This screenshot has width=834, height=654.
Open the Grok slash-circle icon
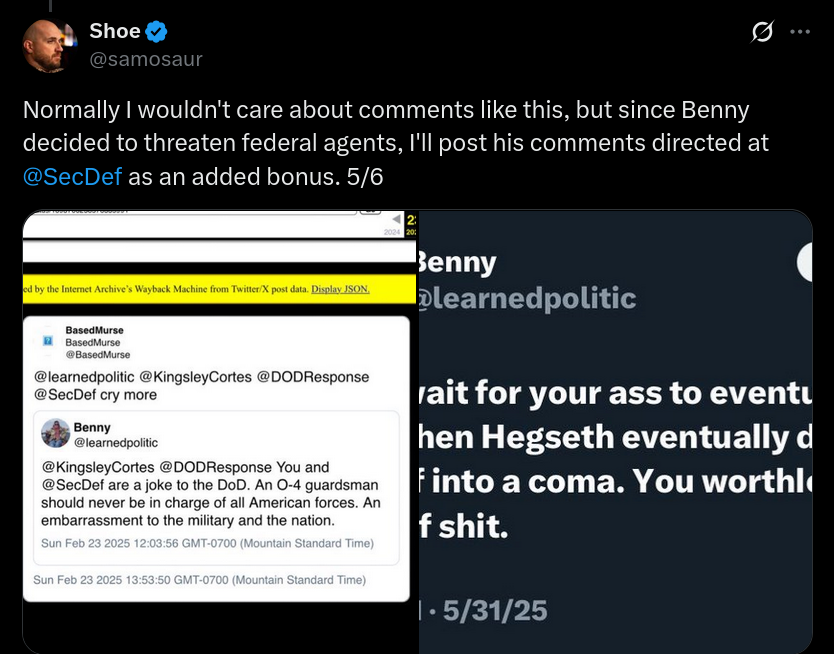click(762, 32)
